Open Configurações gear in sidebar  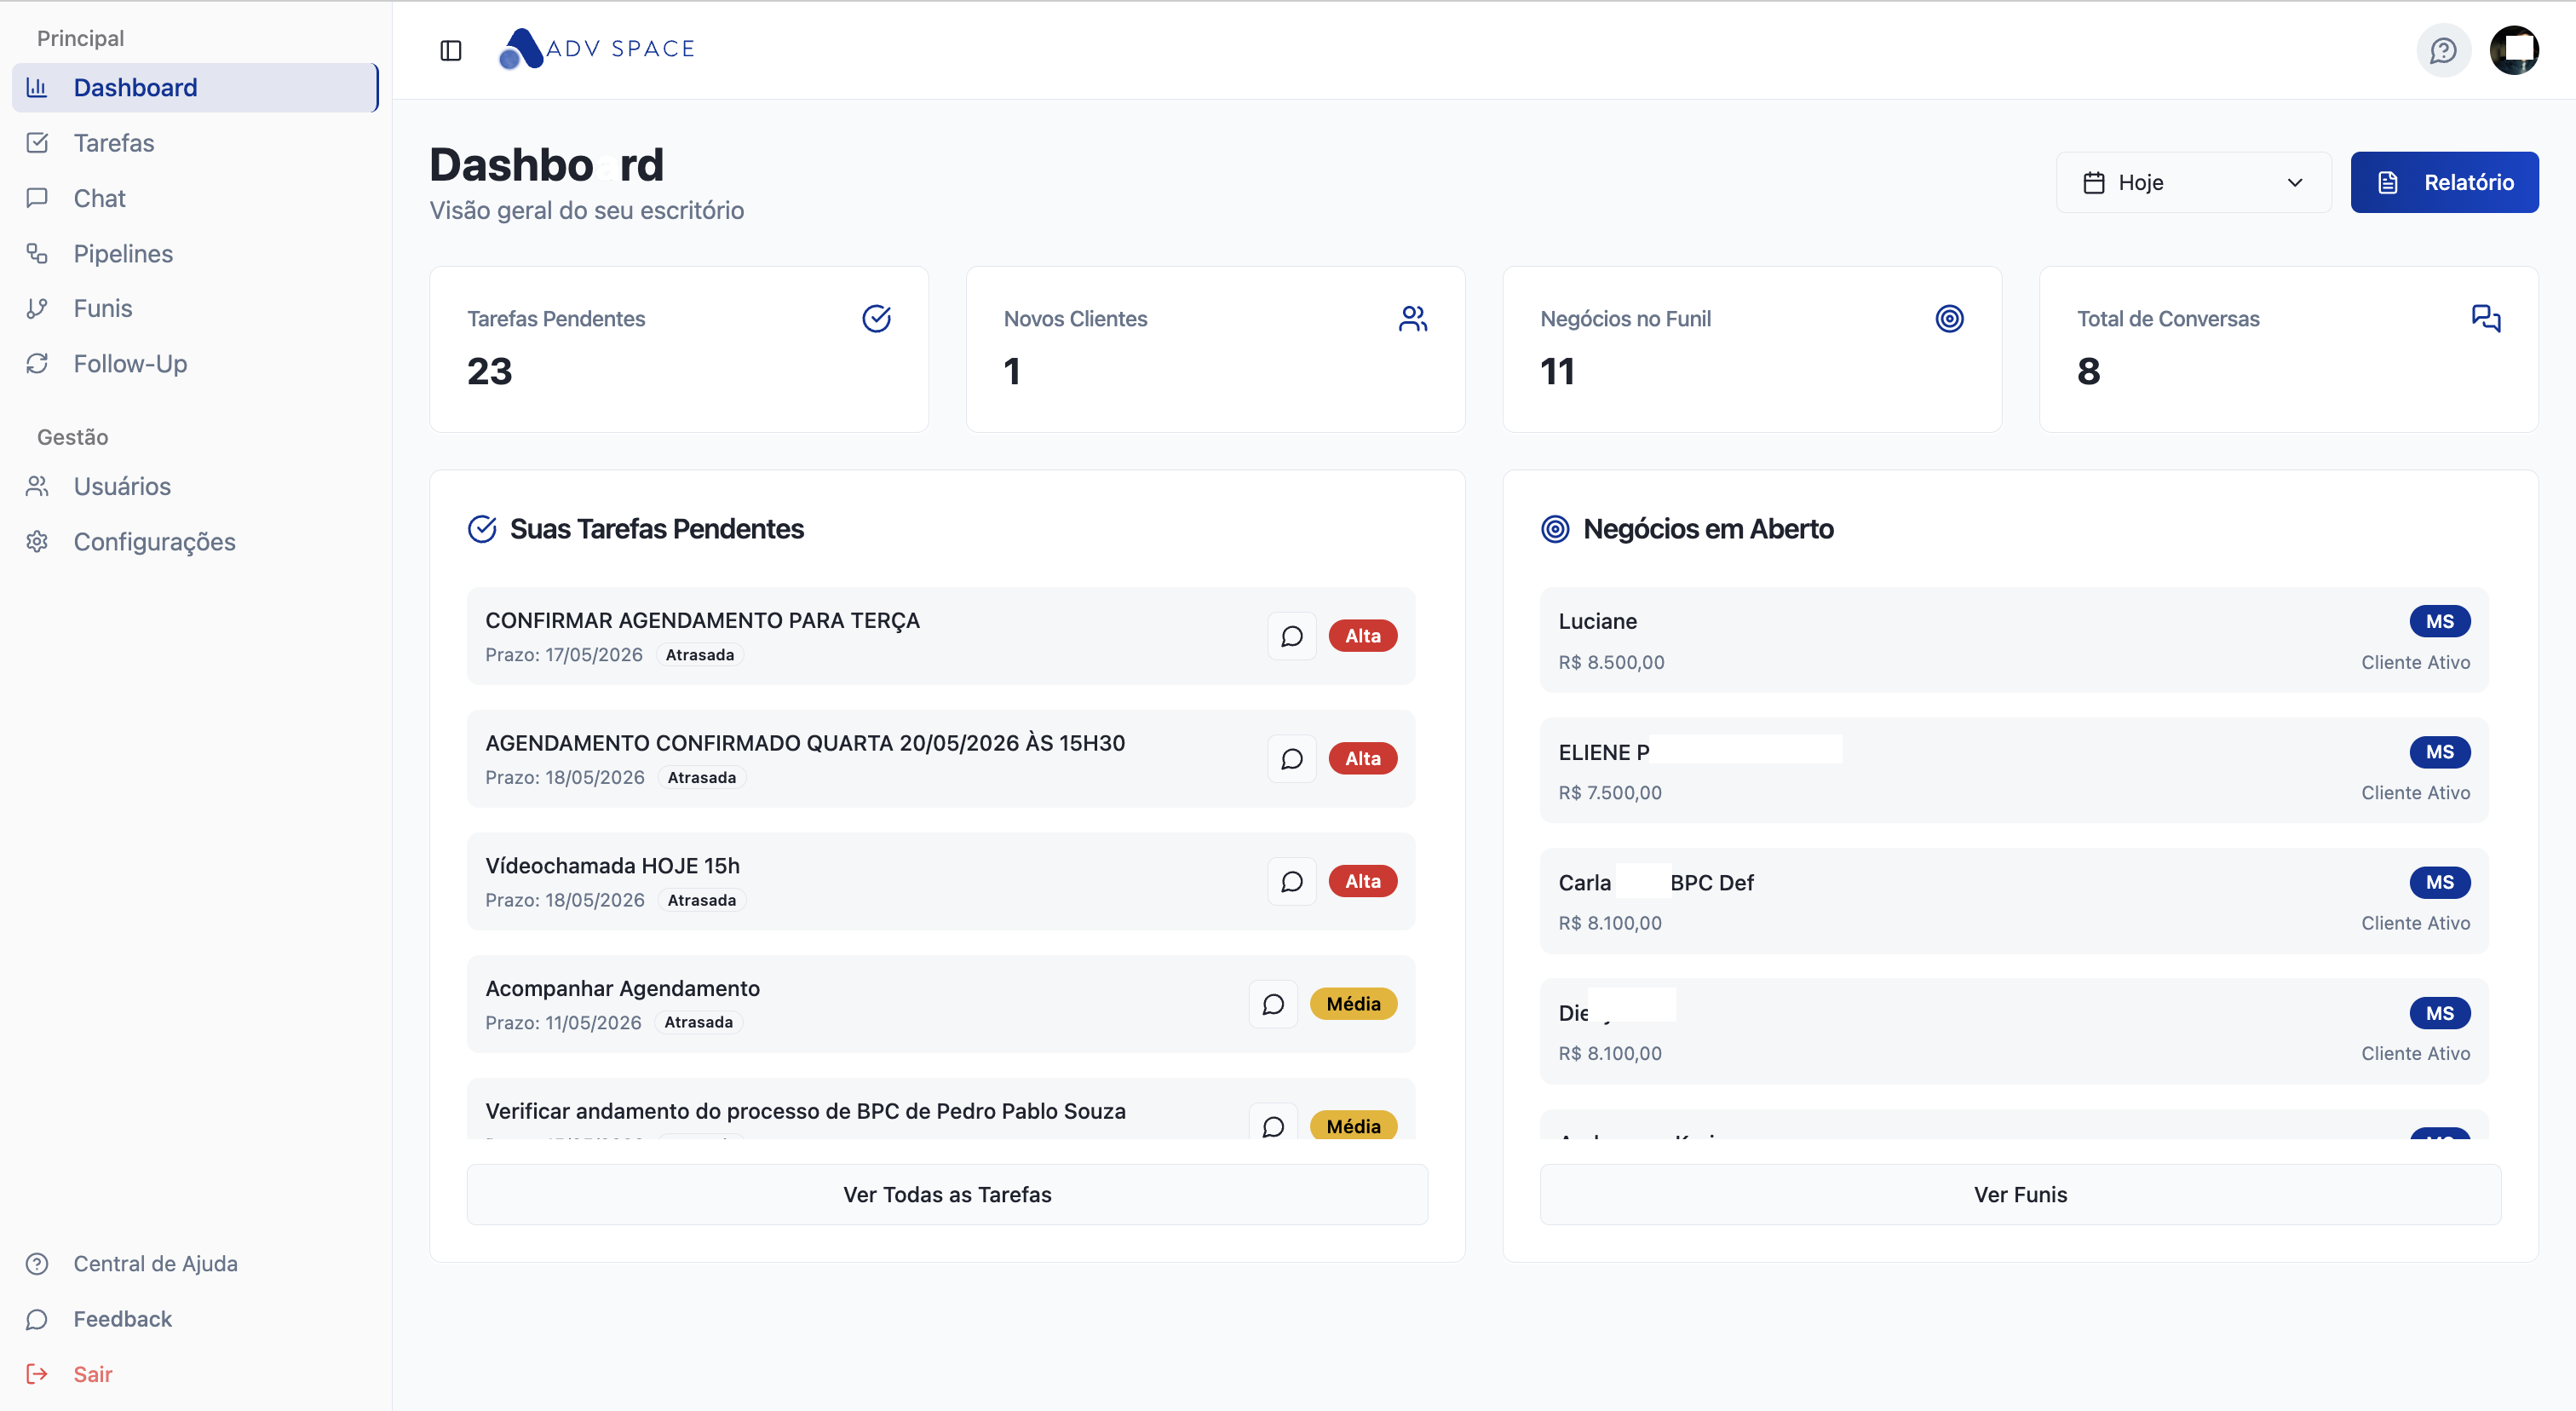pyautogui.click(x=37, y=541)
